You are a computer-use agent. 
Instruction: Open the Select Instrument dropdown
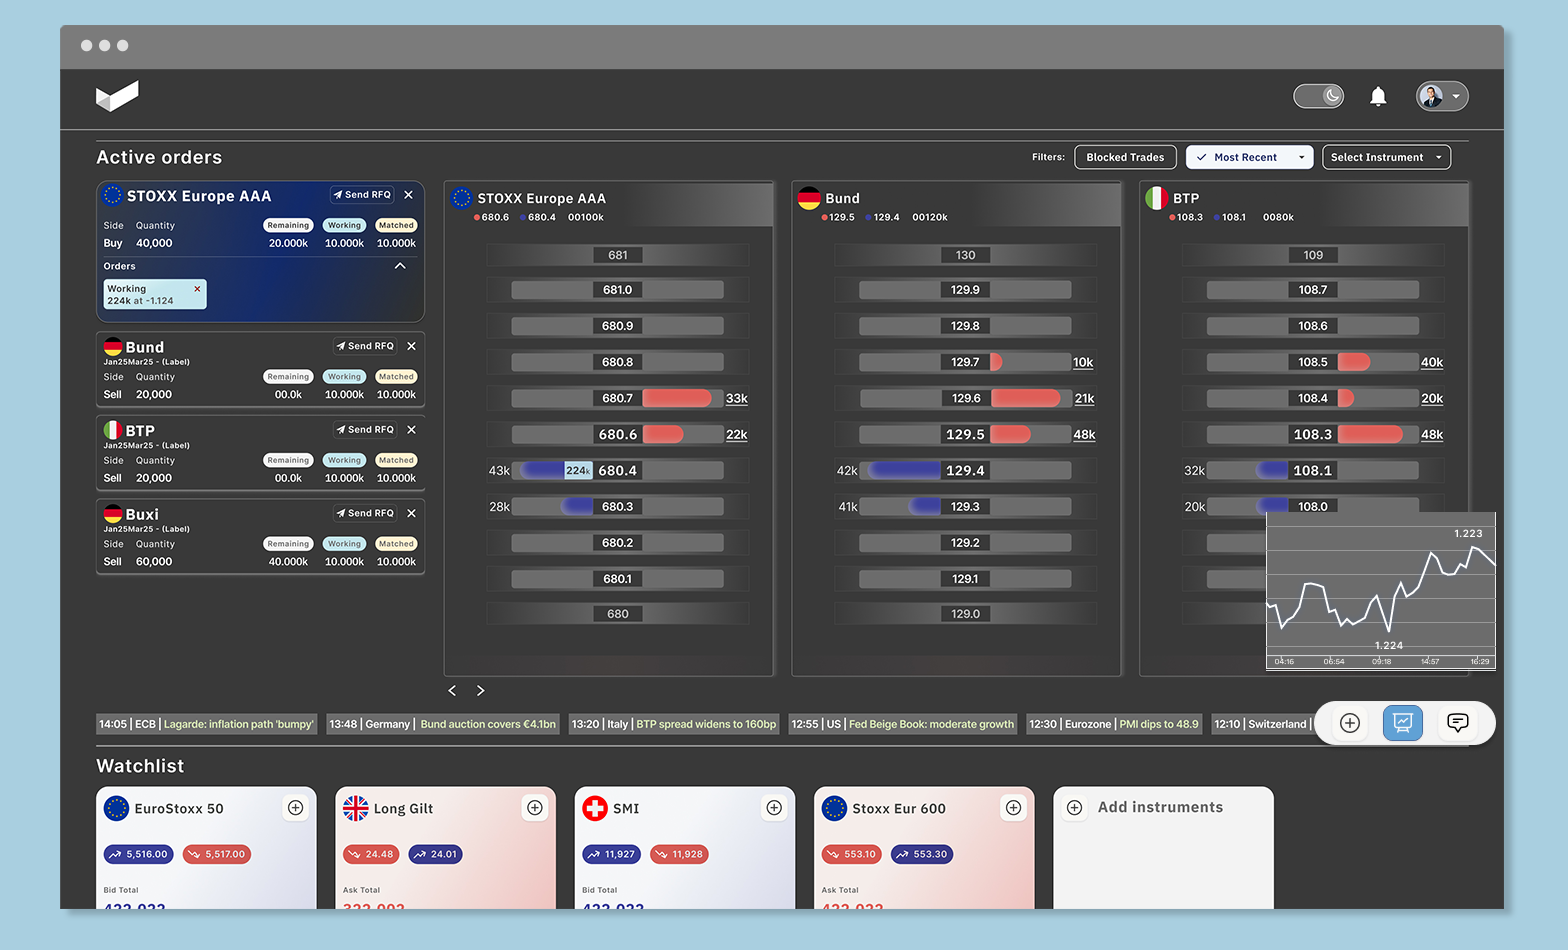coord(1386,157)
